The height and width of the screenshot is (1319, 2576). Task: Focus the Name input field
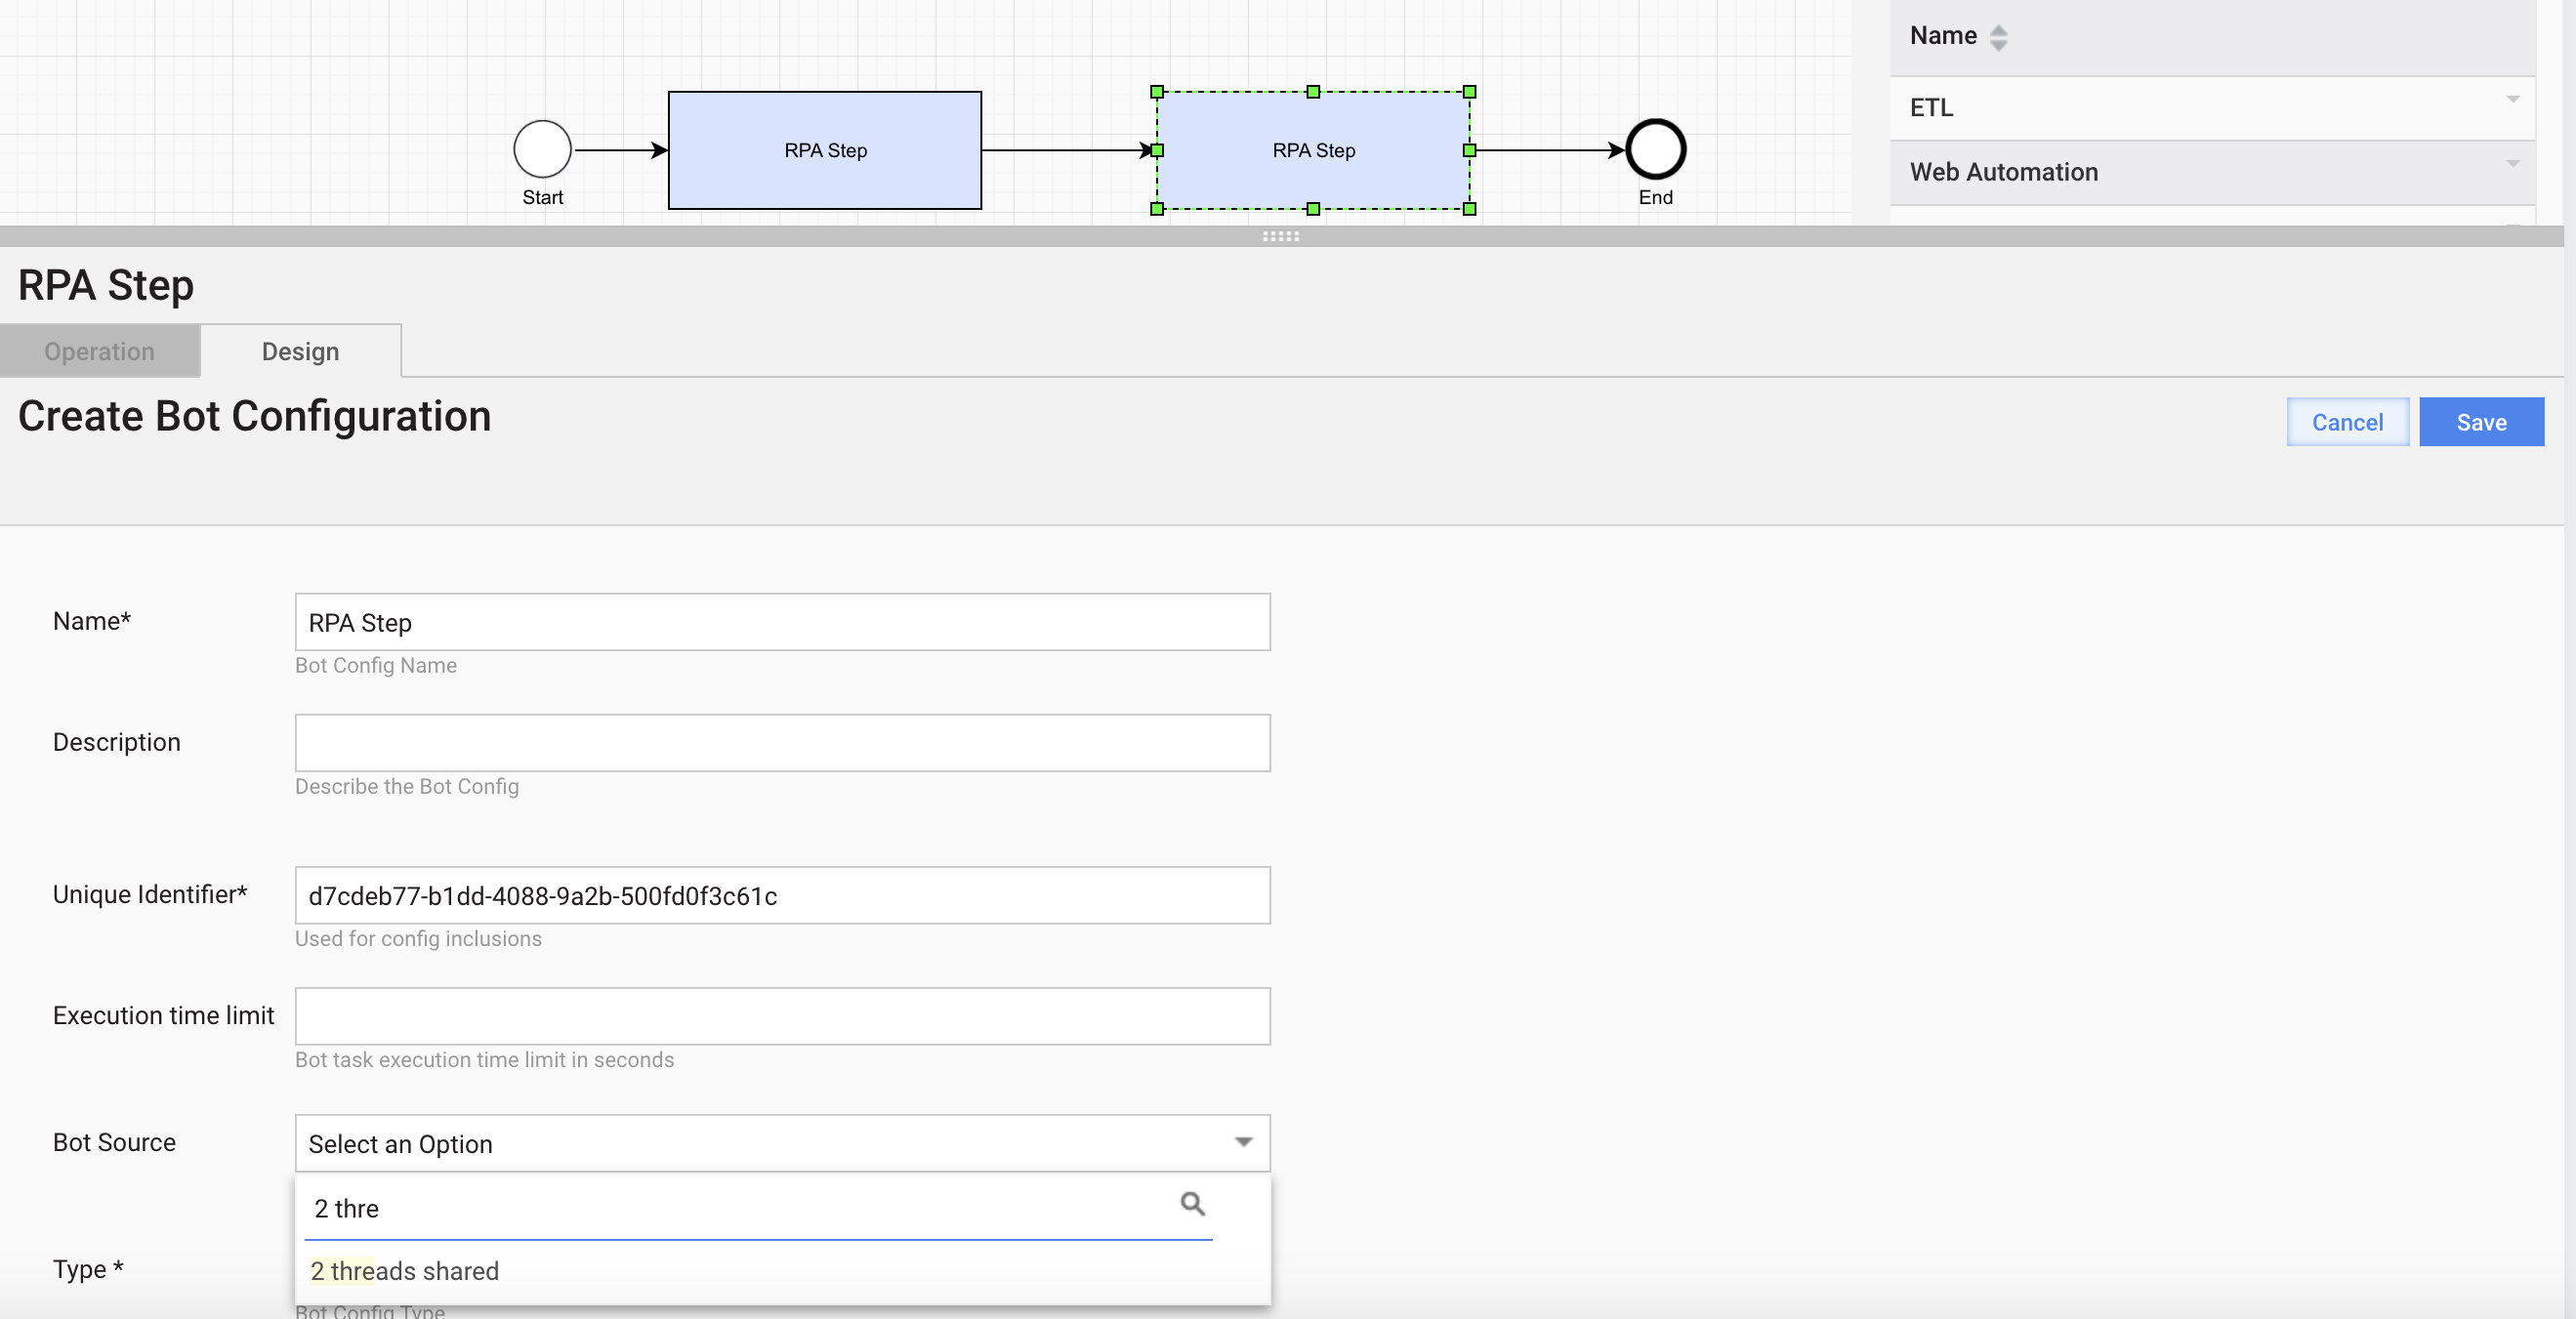tap(782, 622)
